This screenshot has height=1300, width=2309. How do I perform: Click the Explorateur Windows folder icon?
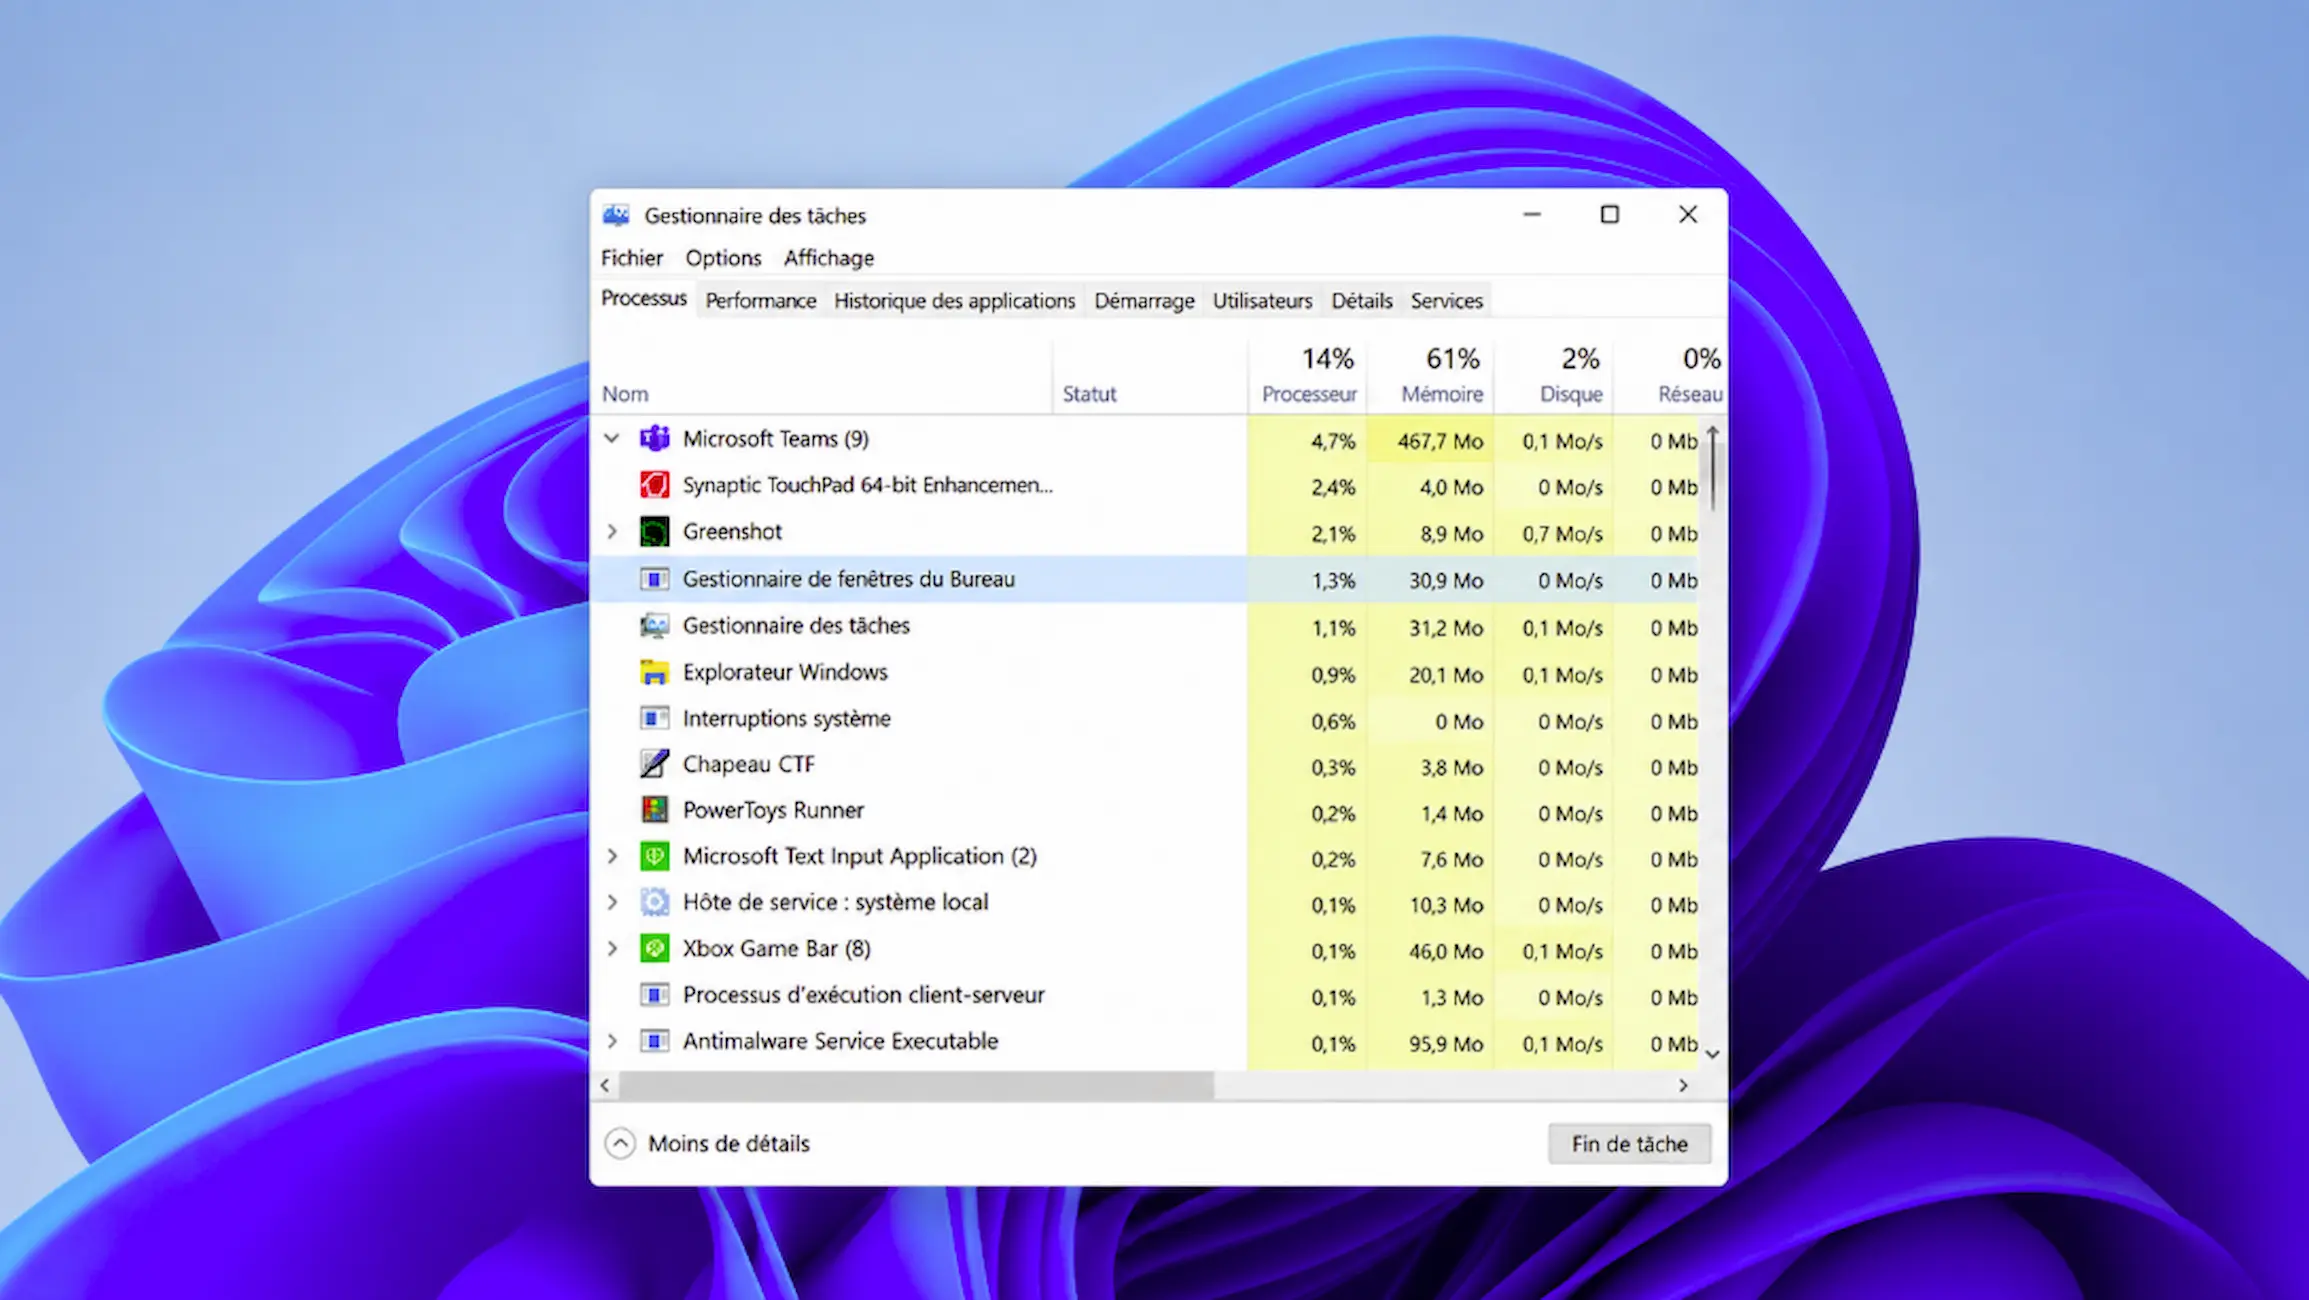[654, 672]
